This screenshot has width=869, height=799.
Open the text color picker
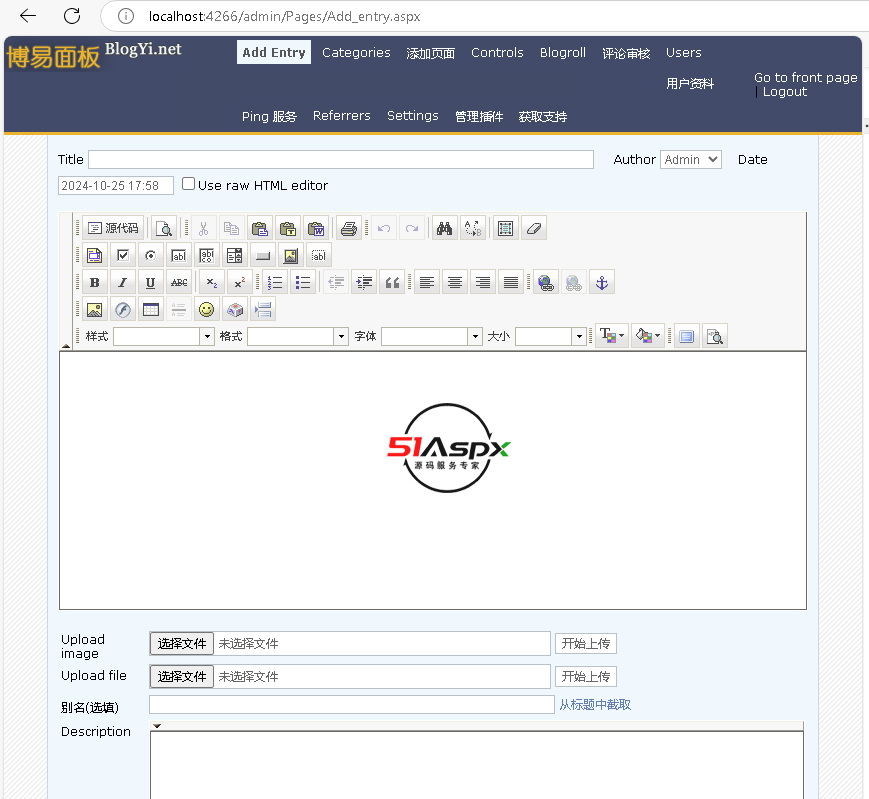coord(612,336)
